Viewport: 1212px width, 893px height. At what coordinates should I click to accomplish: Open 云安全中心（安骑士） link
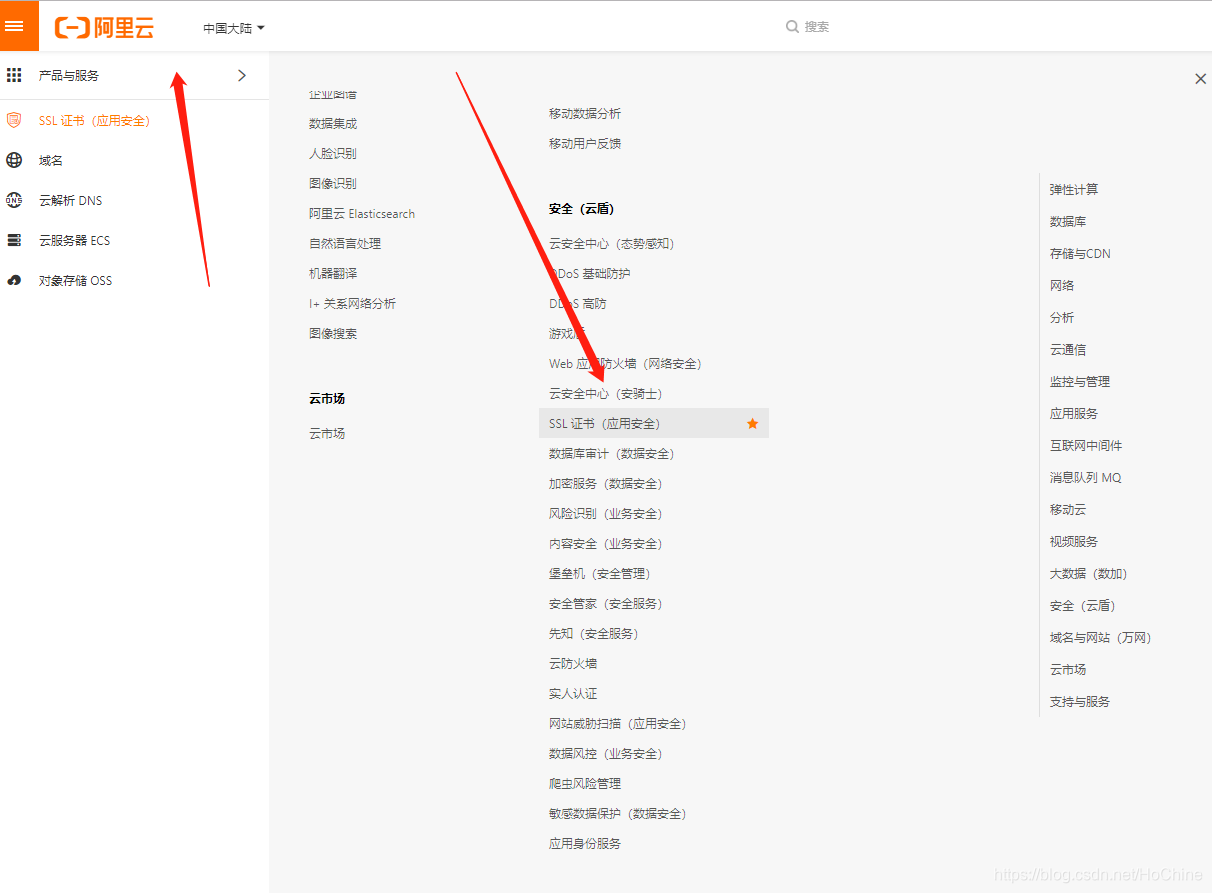pyautogui.click(x=605, y=394)
